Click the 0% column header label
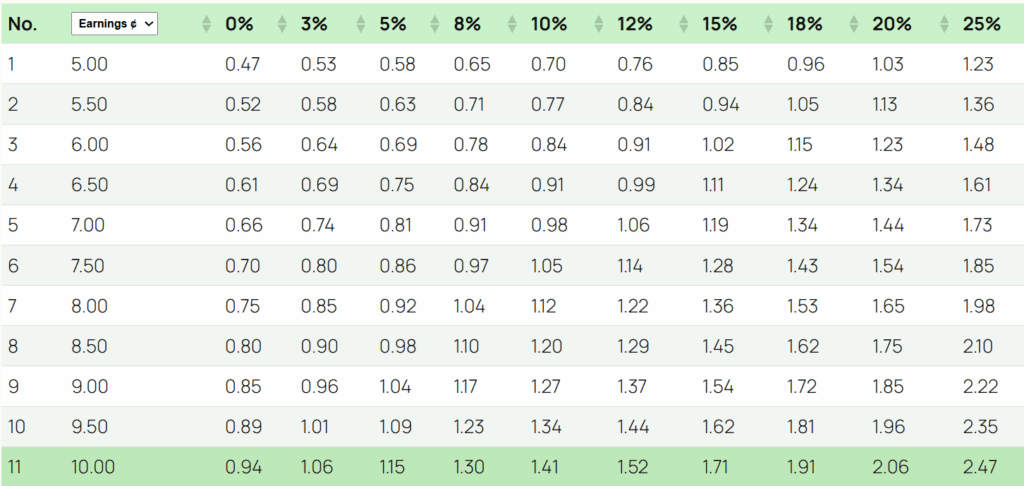Viewport: 1024px width, 486px height. [239, 24]
